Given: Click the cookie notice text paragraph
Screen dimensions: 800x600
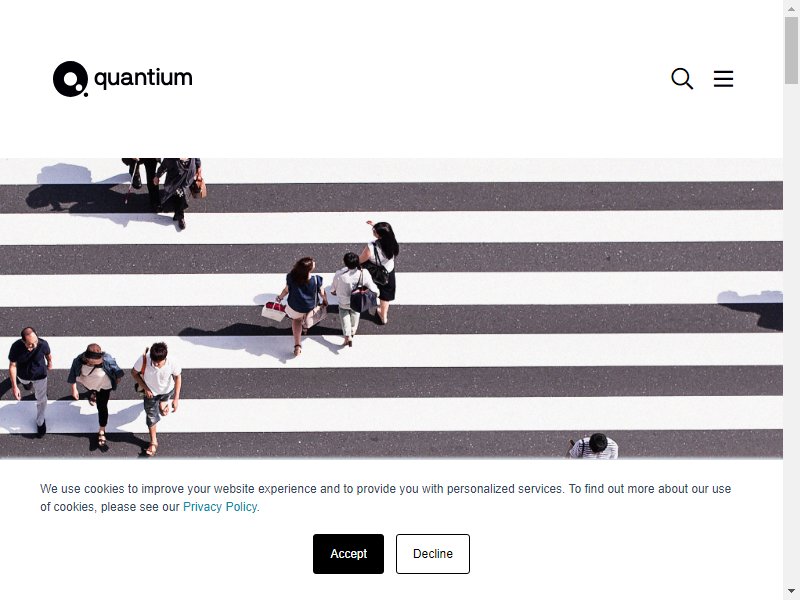Looking at the screenshot, I should (x=385, y=497).
